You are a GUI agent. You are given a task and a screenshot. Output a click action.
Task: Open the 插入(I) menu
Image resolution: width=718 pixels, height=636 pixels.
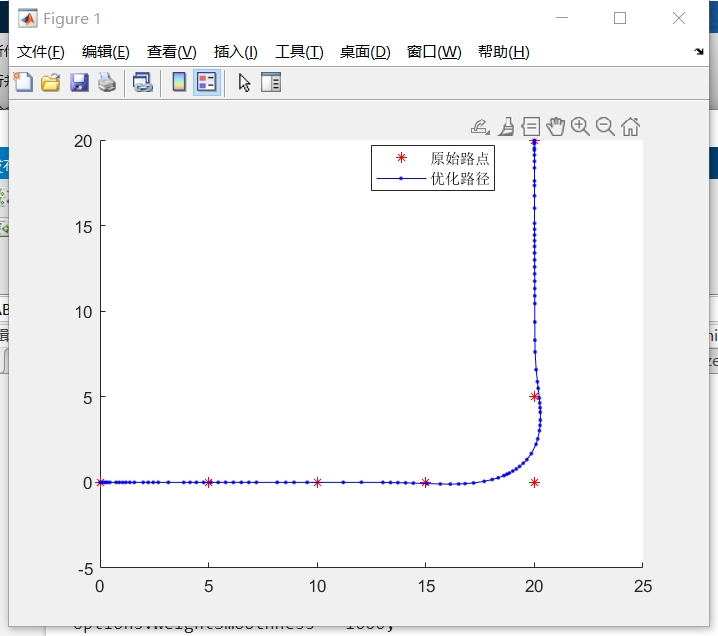pyautogui.click(x=235, y=52)
